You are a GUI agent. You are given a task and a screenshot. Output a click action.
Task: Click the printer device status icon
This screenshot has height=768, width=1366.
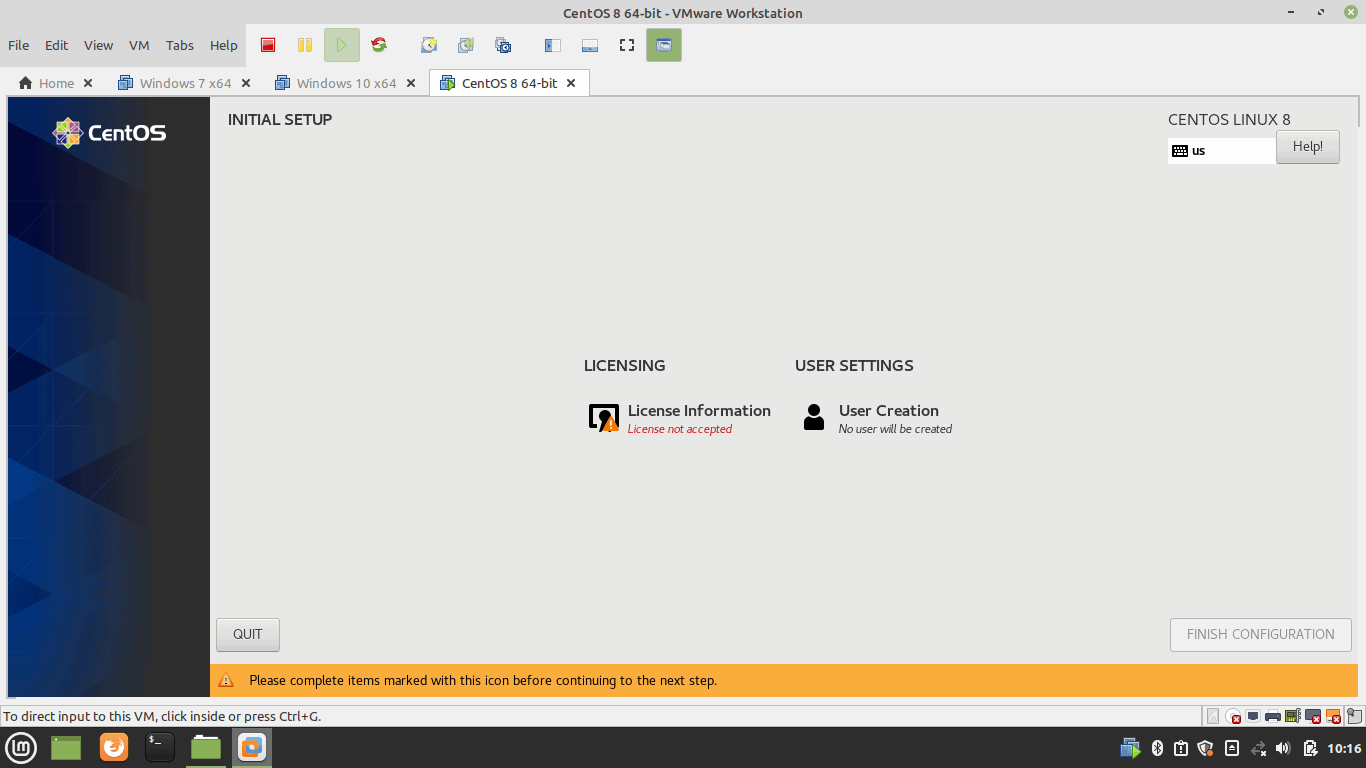[x=1273, y=716]
